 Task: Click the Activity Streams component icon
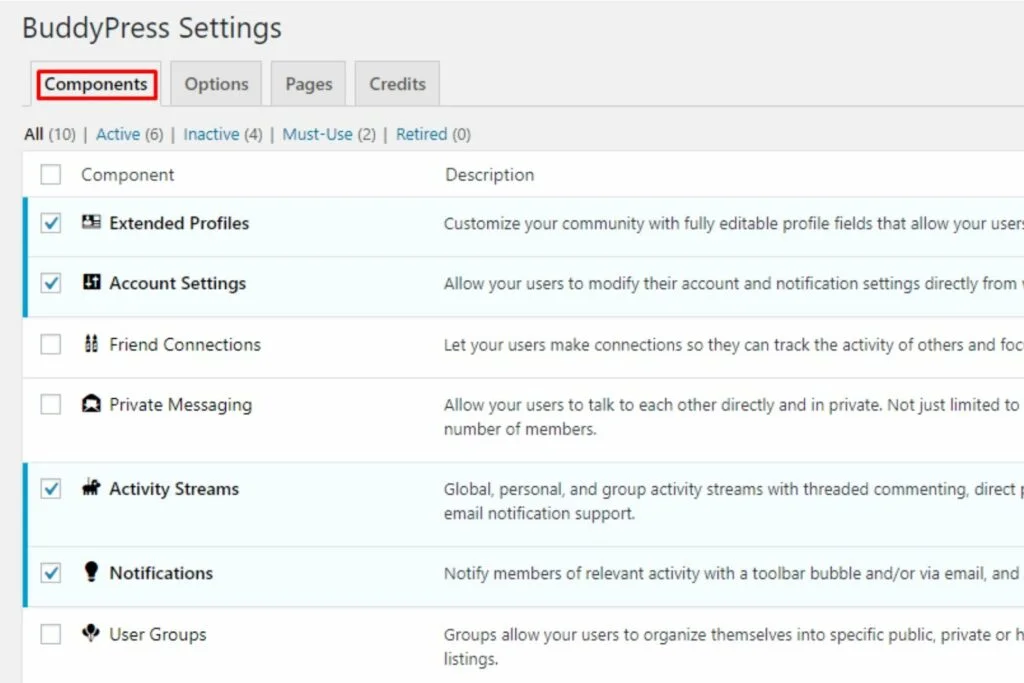(91, 489)
